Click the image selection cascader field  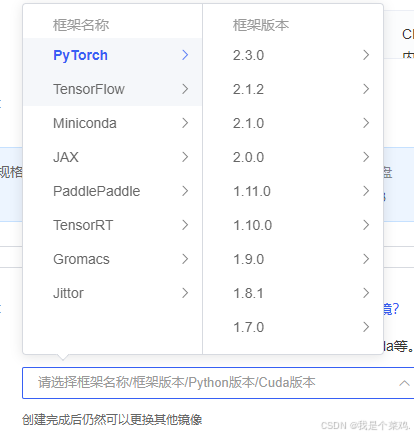click(x=218, y=383)
